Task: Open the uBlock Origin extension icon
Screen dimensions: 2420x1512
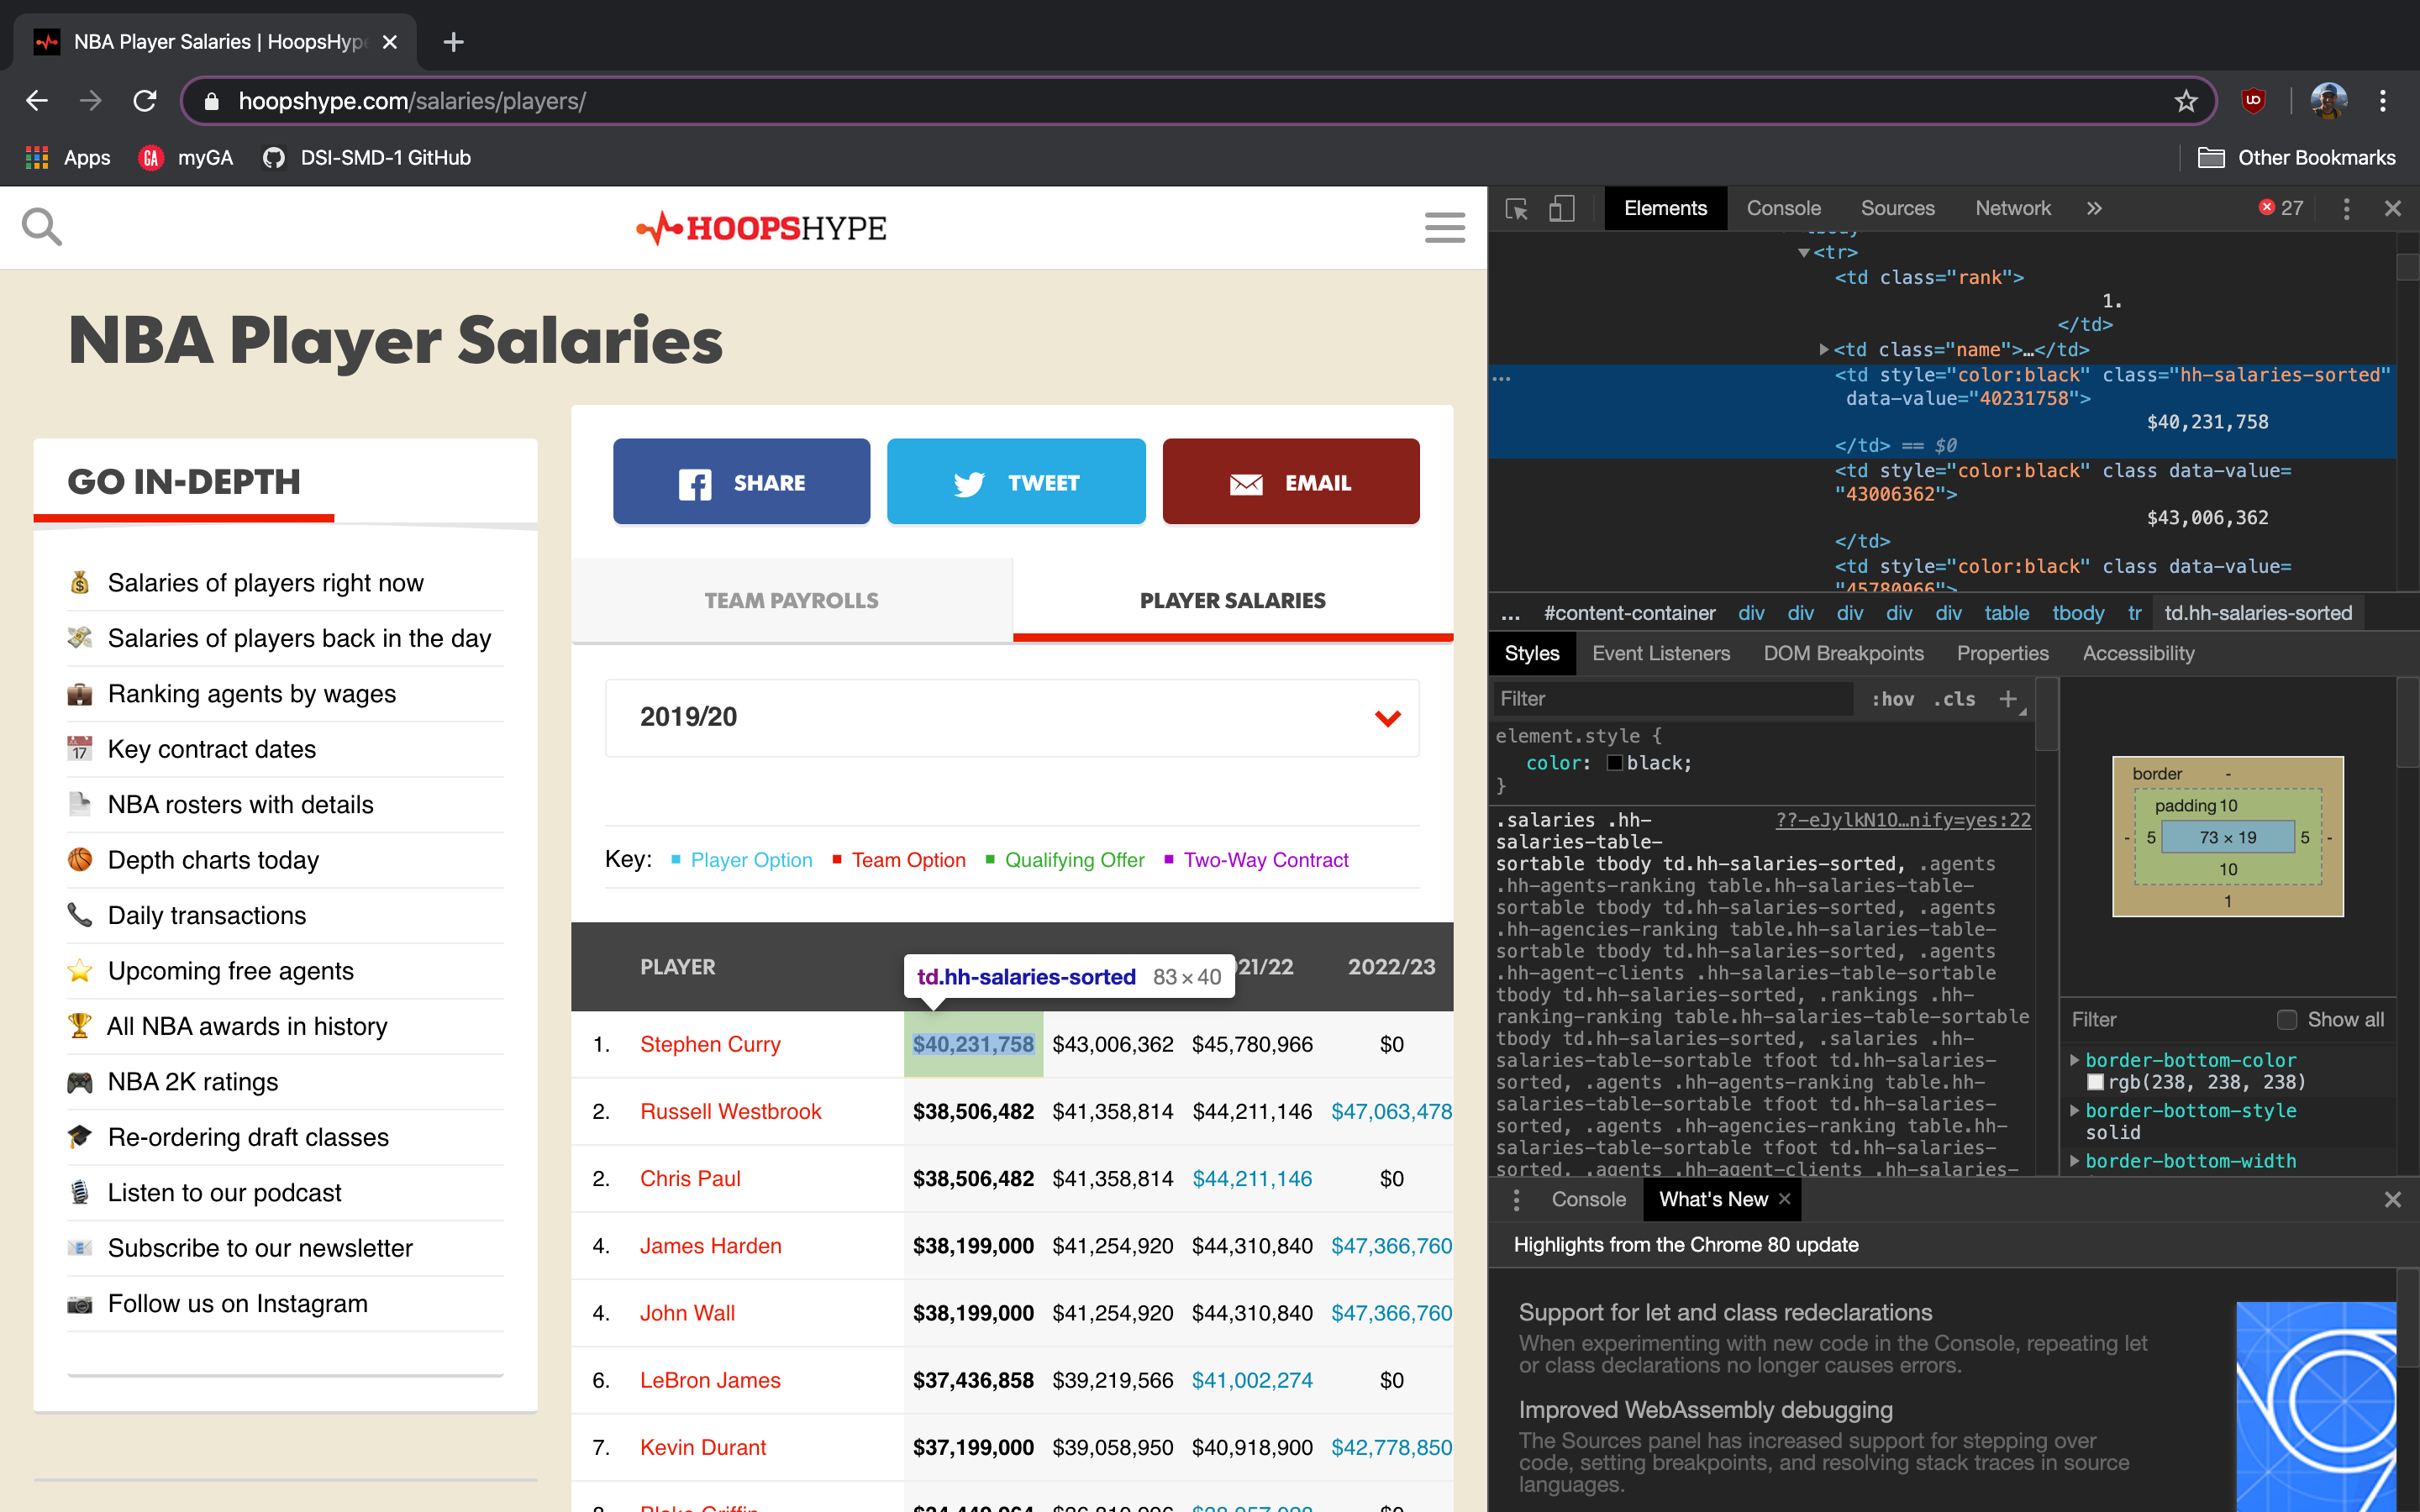Action: [x=2253, y=101]
